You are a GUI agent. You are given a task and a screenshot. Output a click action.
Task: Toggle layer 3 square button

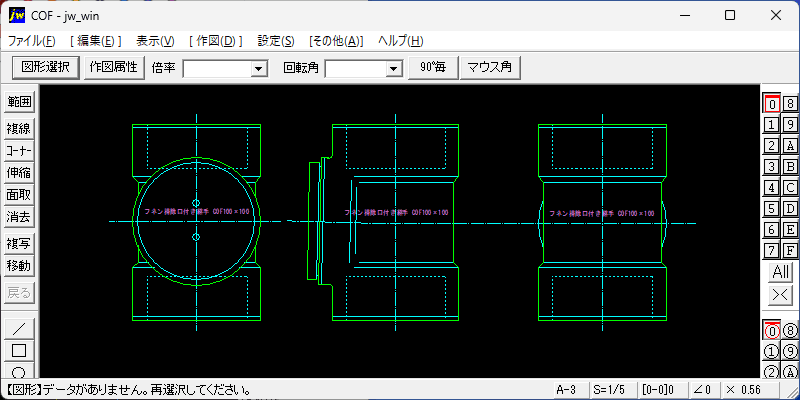771,166
